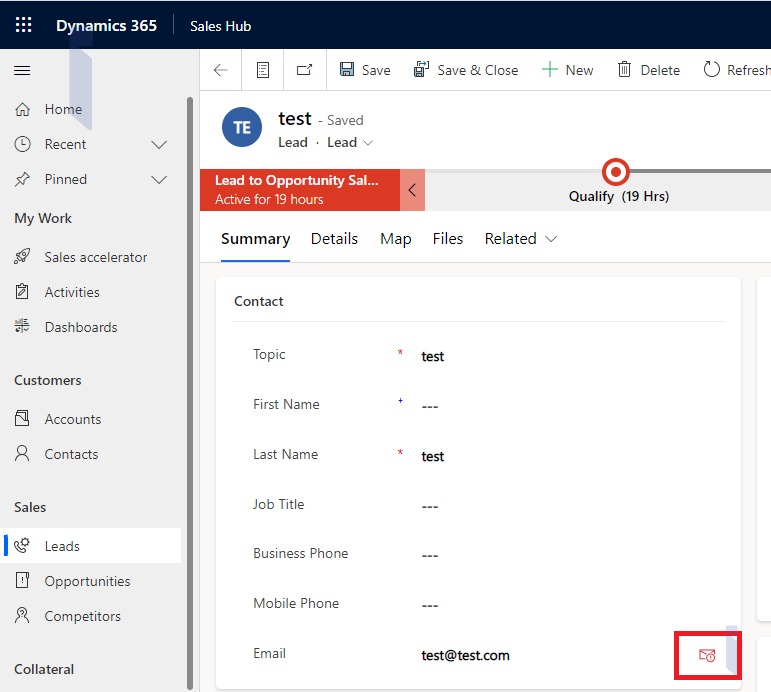Click the sidebar vertical scrollbar
This screenshot has width=771, height=692.
click(190, 393)
